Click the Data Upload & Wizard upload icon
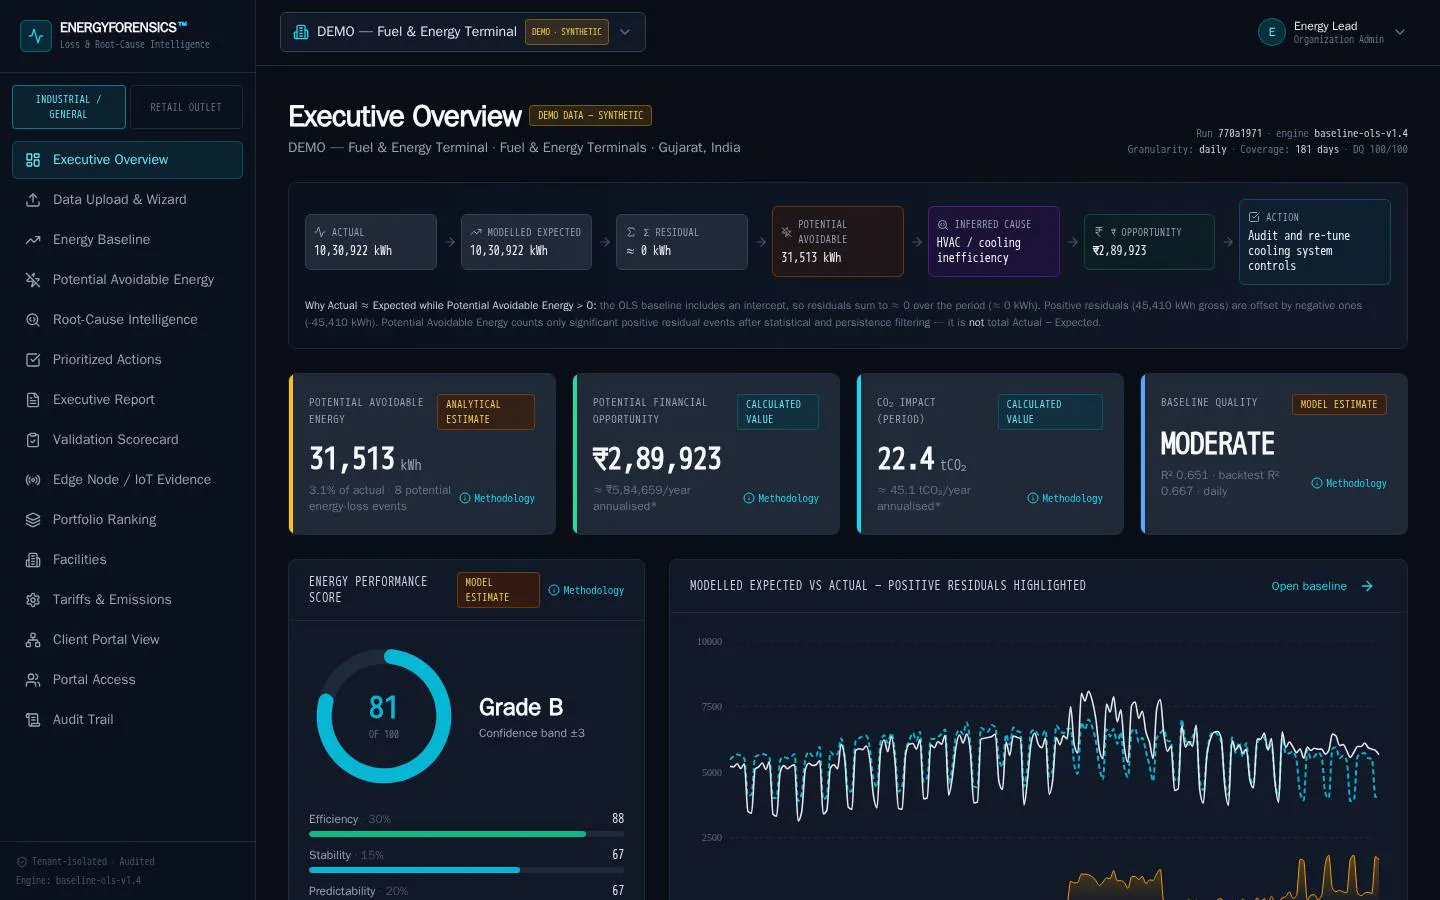The image size is (1440, 900). click(33, 200)
